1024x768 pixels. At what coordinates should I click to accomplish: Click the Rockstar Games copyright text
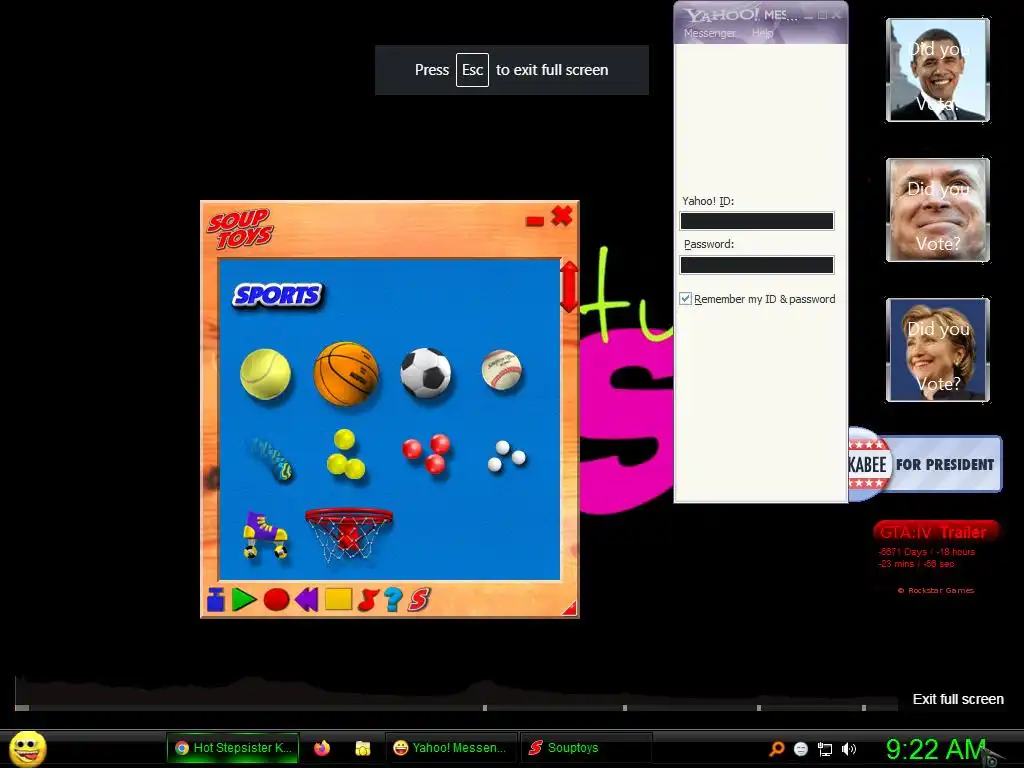936,590
